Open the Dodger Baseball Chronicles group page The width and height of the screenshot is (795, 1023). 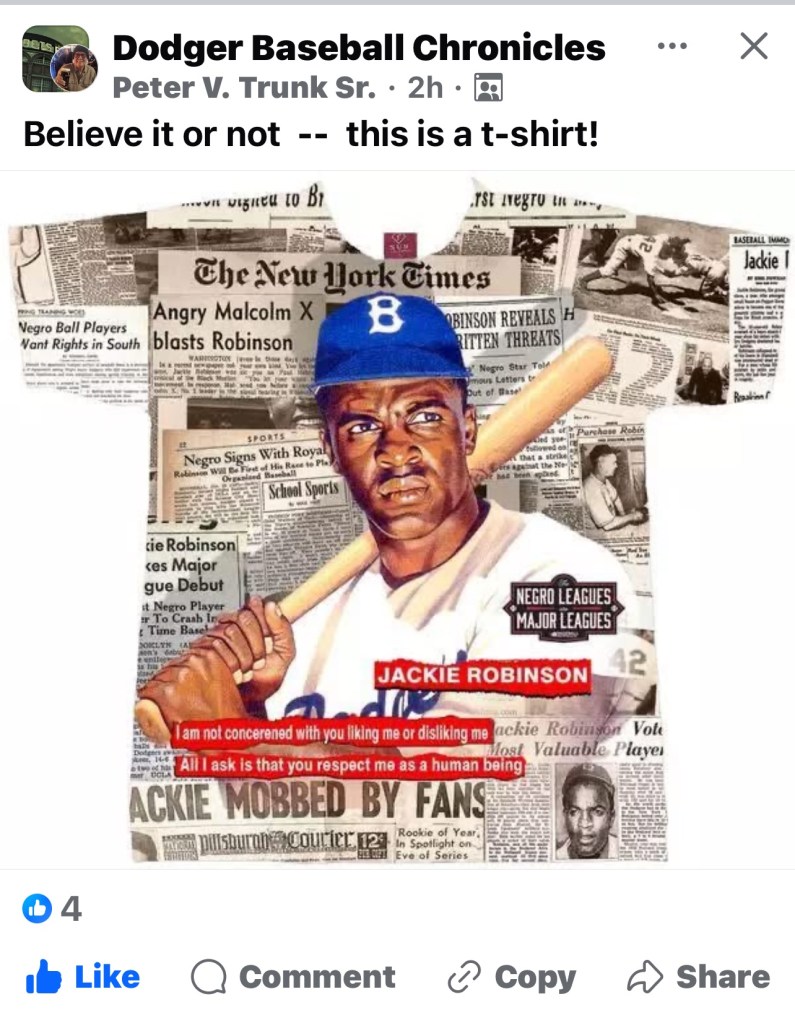pos(359,47)
